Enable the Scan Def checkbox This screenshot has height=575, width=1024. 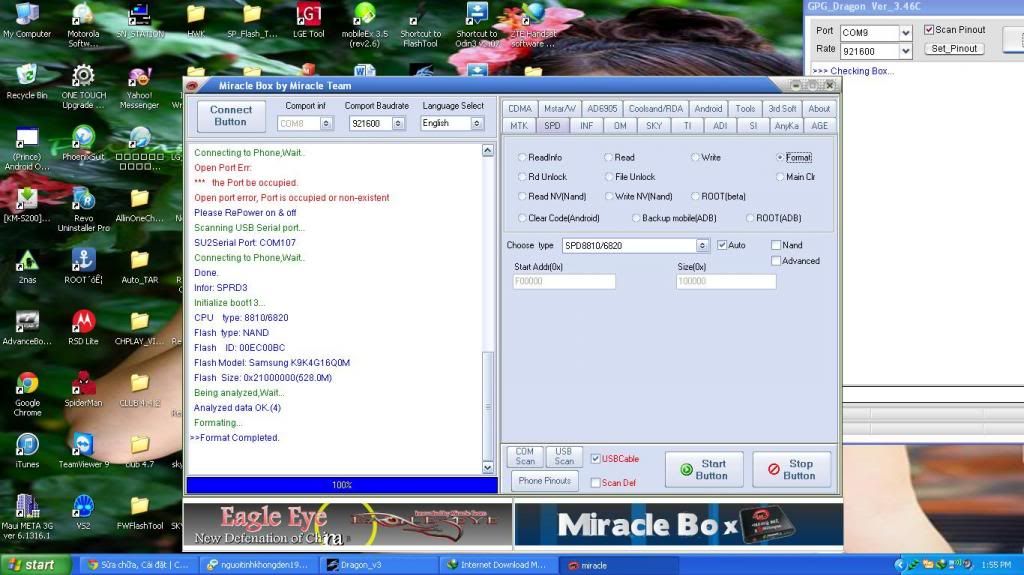(595, 482)
